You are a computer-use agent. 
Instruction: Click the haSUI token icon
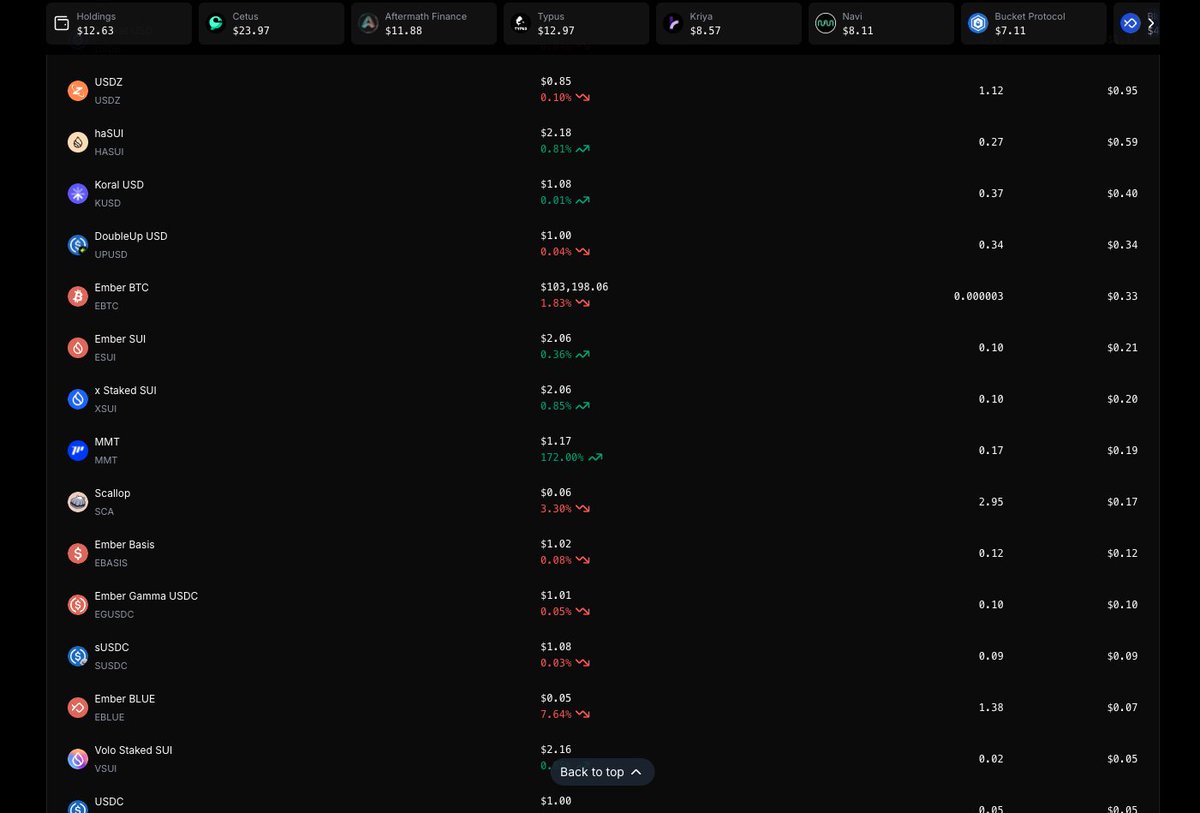click(78, 142)
